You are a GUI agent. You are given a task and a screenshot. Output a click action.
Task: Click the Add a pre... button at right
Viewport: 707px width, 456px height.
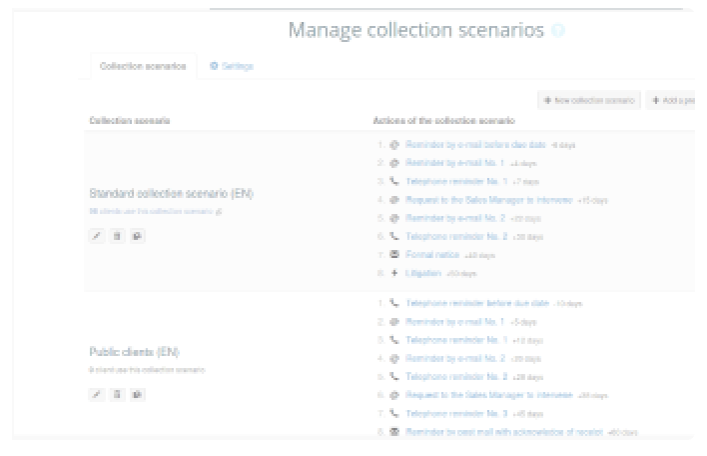674,101
